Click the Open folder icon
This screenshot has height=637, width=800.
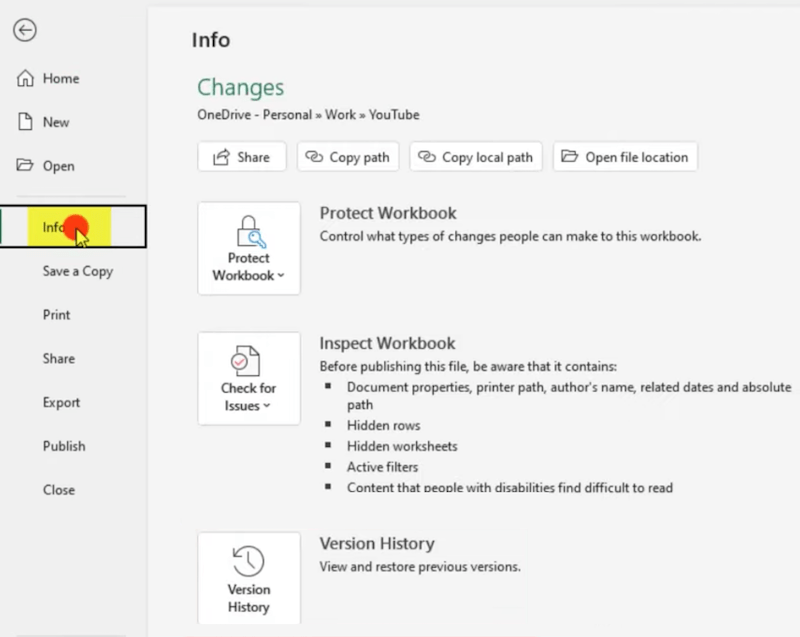point(24,165)
